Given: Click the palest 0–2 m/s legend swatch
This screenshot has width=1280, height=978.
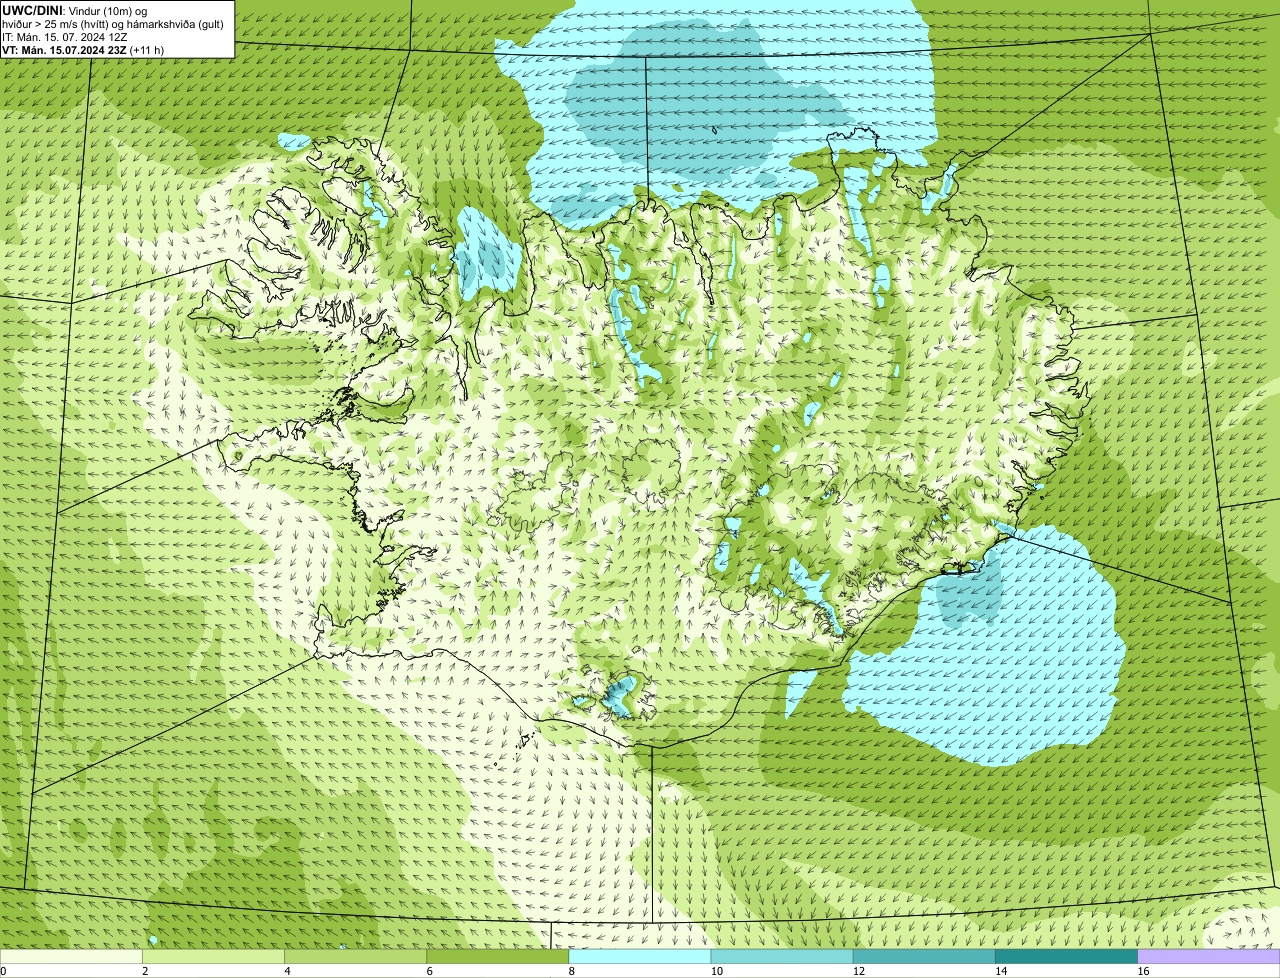Looking at the screenshot, I should (x=71, y=957).
